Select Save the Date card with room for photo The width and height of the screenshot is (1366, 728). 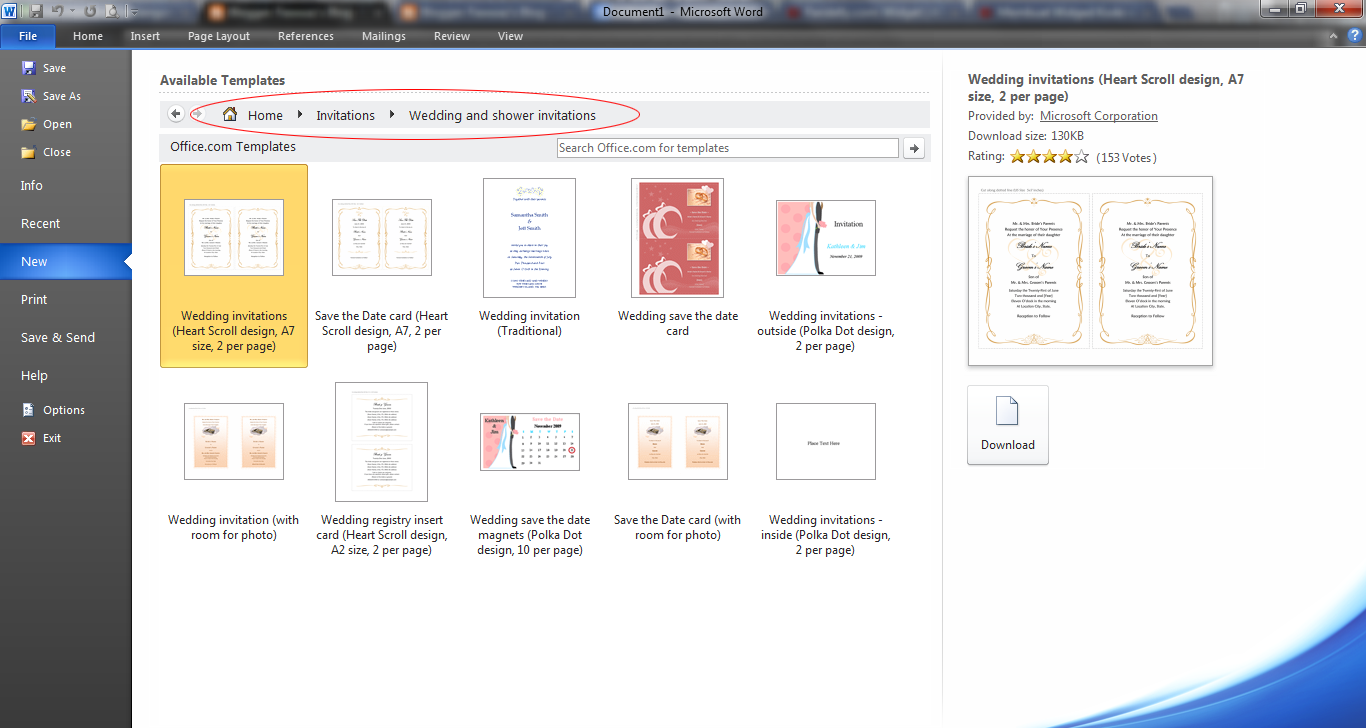pos(678,469)
